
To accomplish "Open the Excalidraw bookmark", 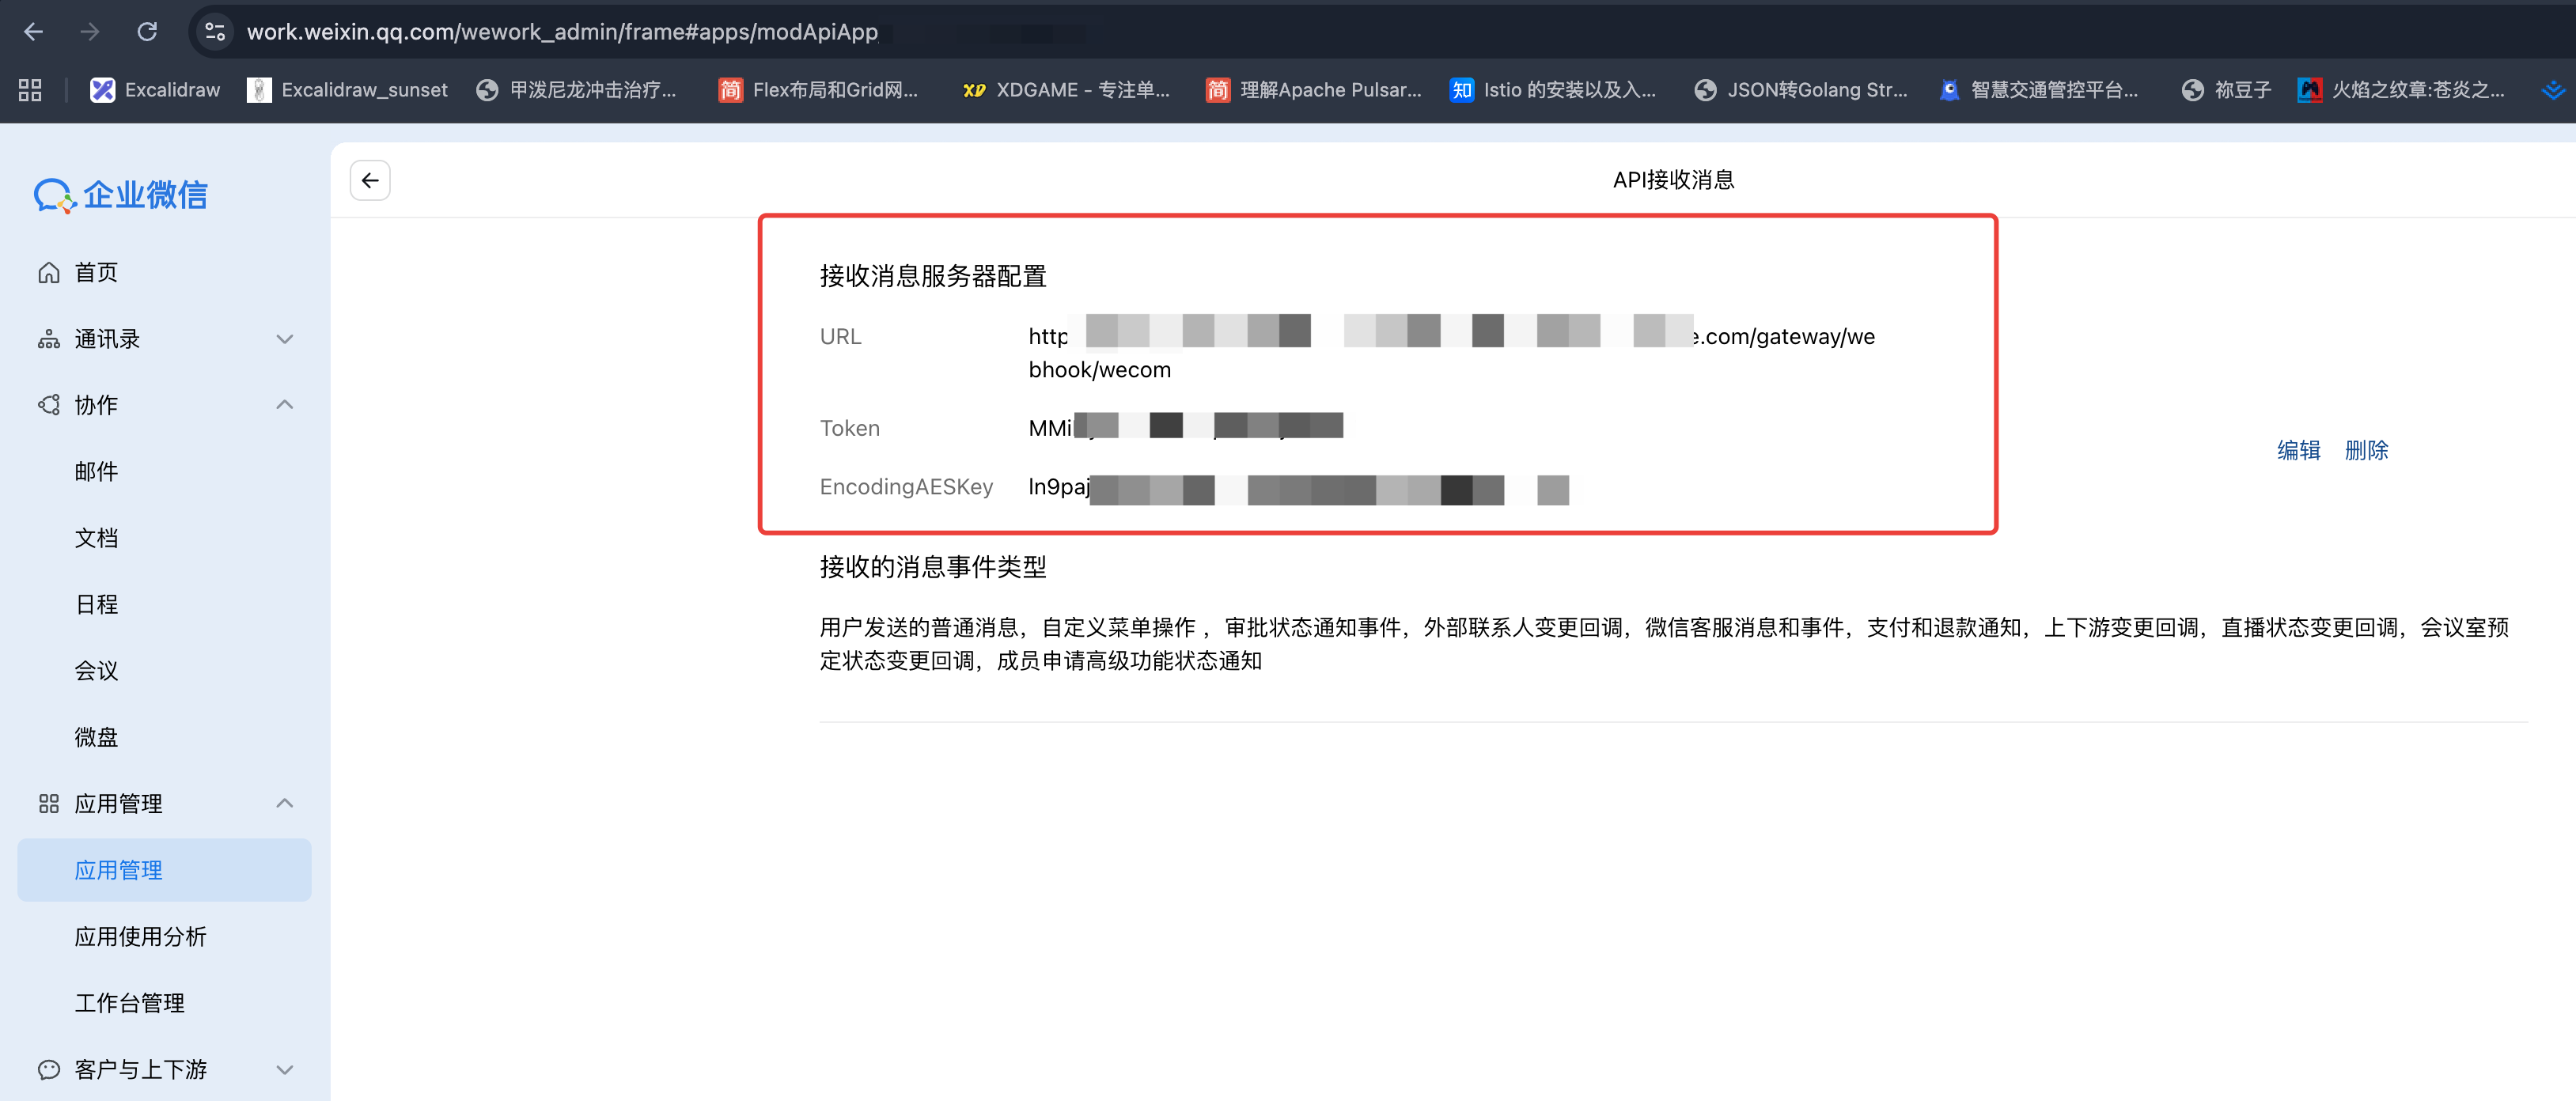I will tap(154, 89).
